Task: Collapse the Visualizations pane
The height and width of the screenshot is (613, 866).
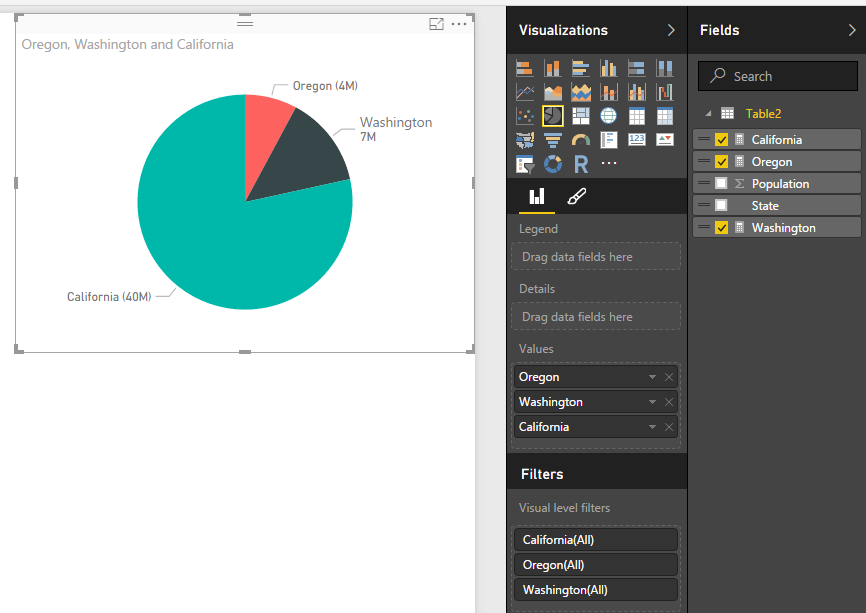Action: coord(671,30)
